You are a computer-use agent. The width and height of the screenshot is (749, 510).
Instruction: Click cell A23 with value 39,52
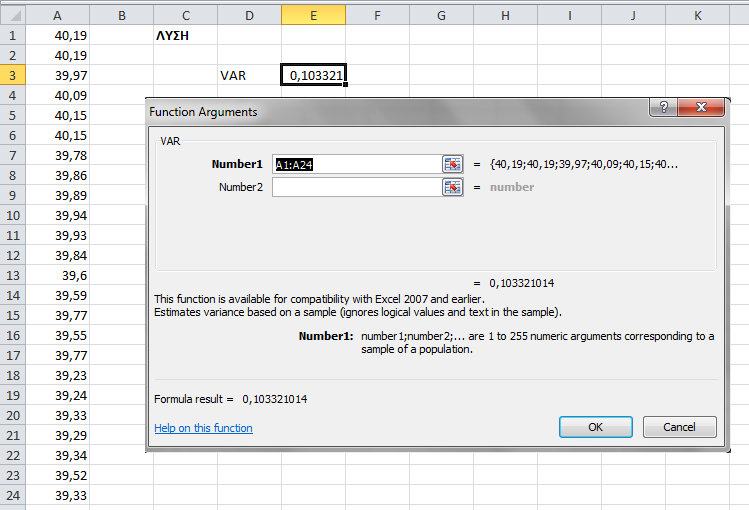(x=57, y=475)
